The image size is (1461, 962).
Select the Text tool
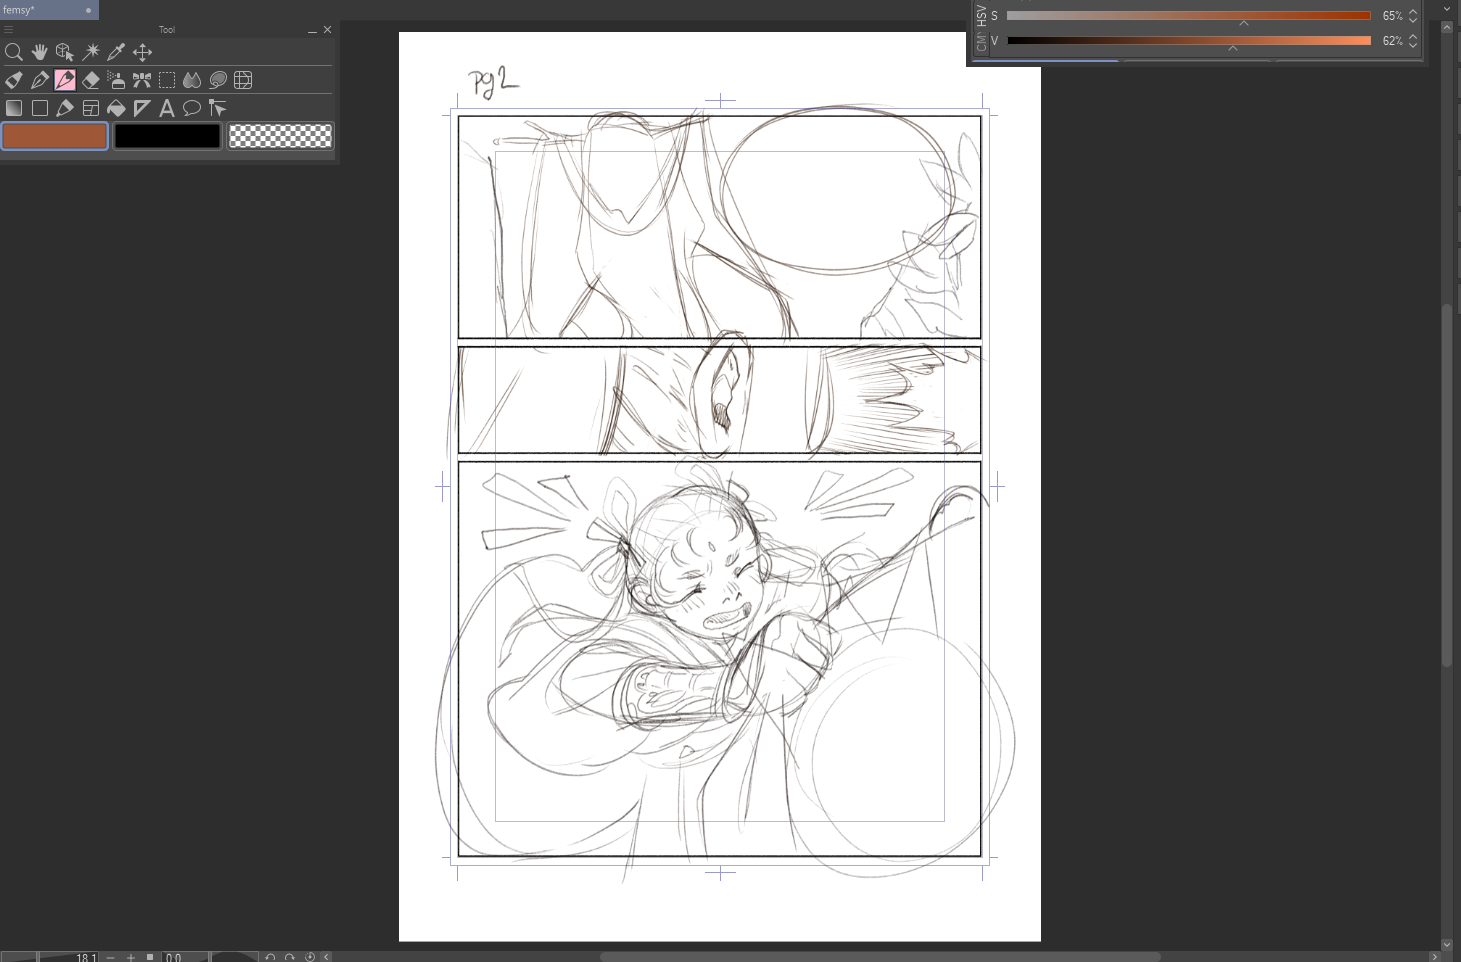pos(167,108)
